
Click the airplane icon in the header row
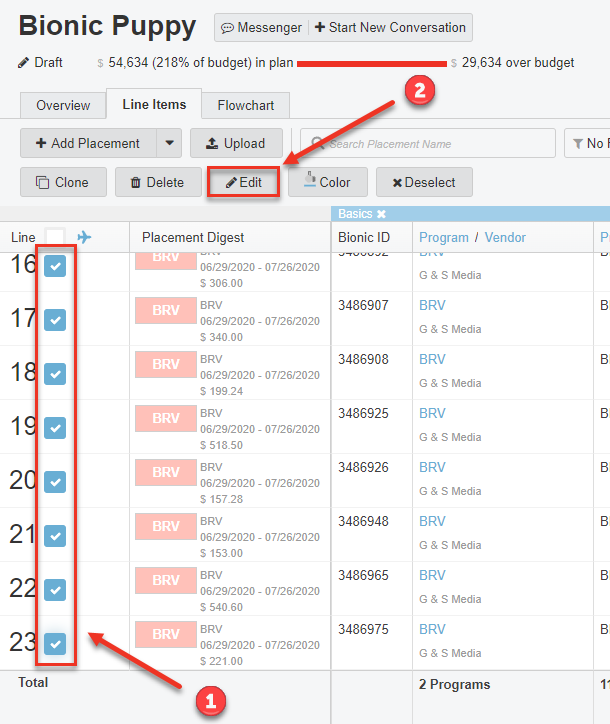click(84, 237)
